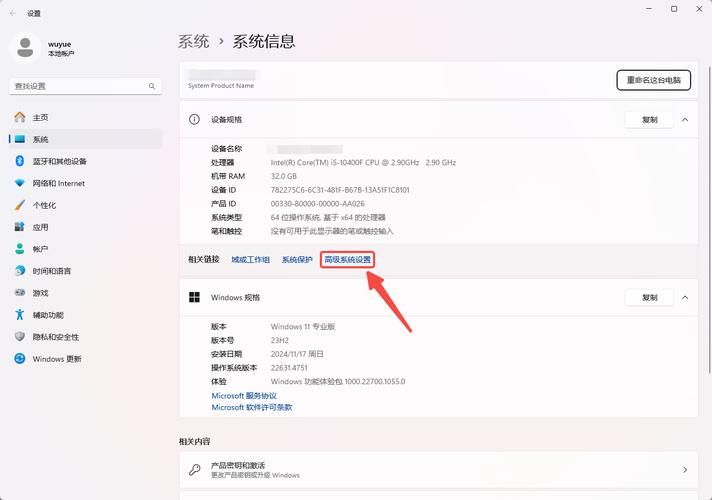712x500 pixels.
Task: Click the 应用 apps icon
Action: point(20,227)
